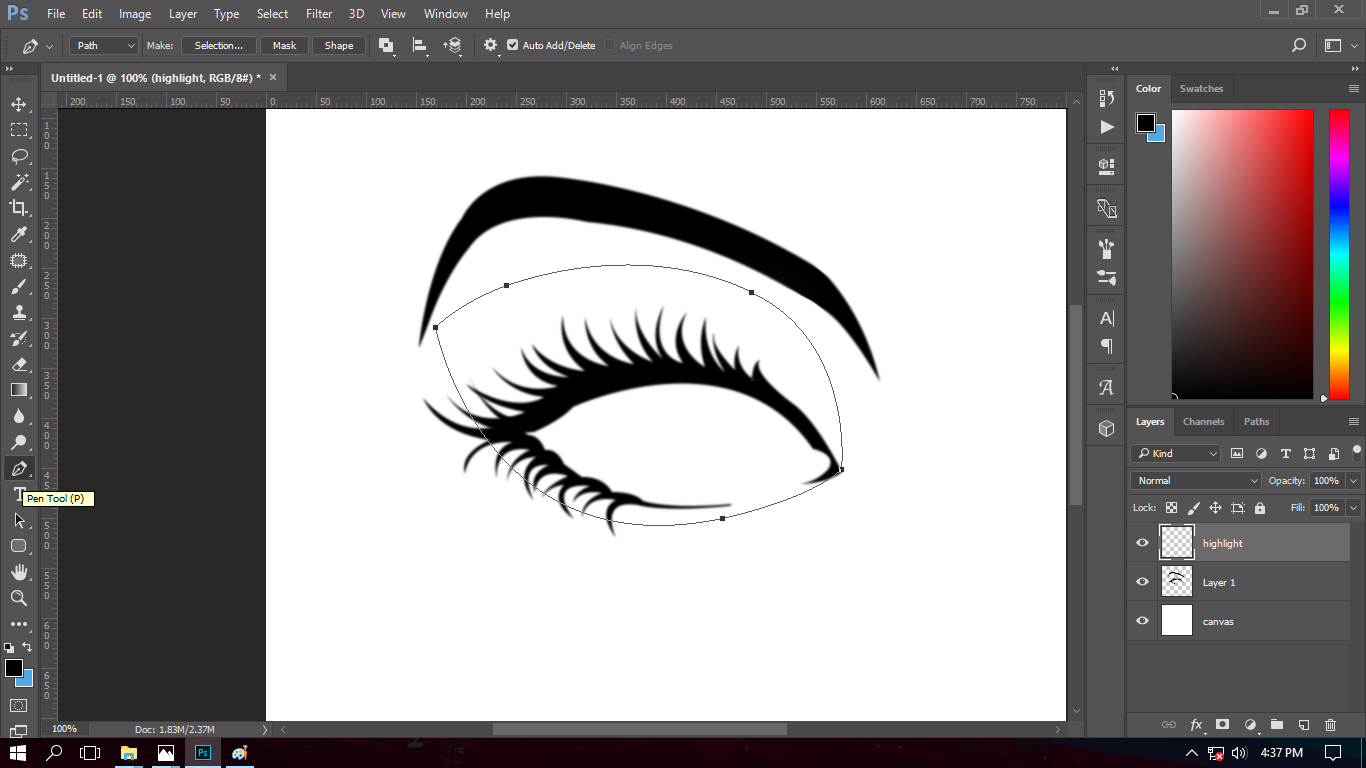The width and height of the screenshot is (1366, 768).
Task: Open the Character panel icon
Action: (1106, 318)
